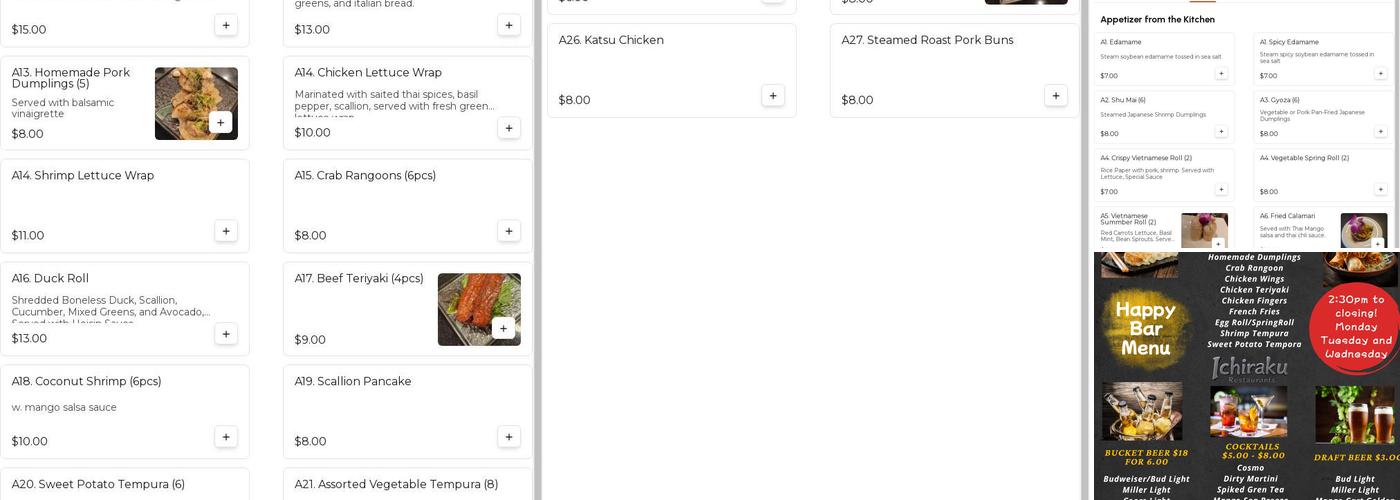The height and width of the screenshot is (500, 1400).
Task: Add Crispy Vietnamese Roll to order
Action: tap(1220, 190)
